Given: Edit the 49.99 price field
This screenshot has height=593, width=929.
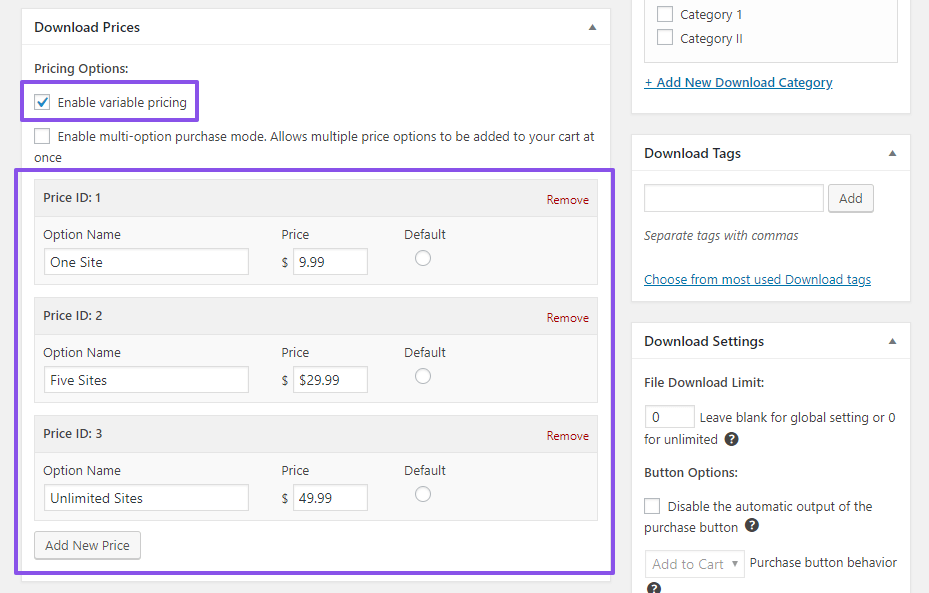Looking at the screenshot, I should click(x=330, y=498).
